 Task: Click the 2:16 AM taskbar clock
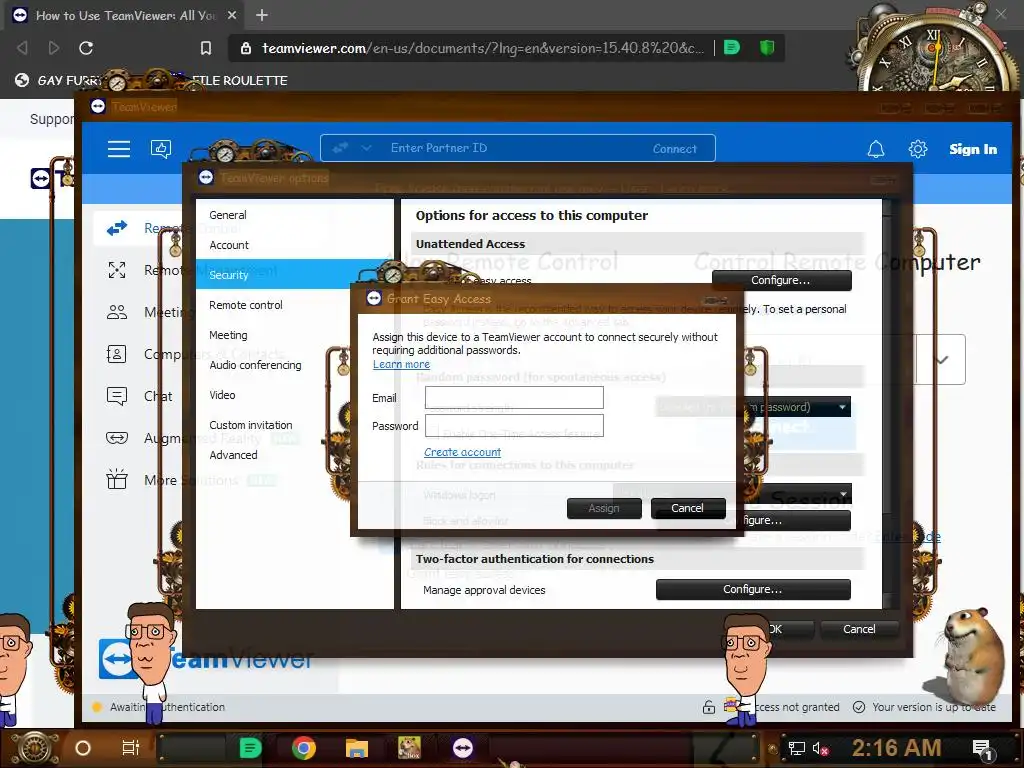(896, 748)
